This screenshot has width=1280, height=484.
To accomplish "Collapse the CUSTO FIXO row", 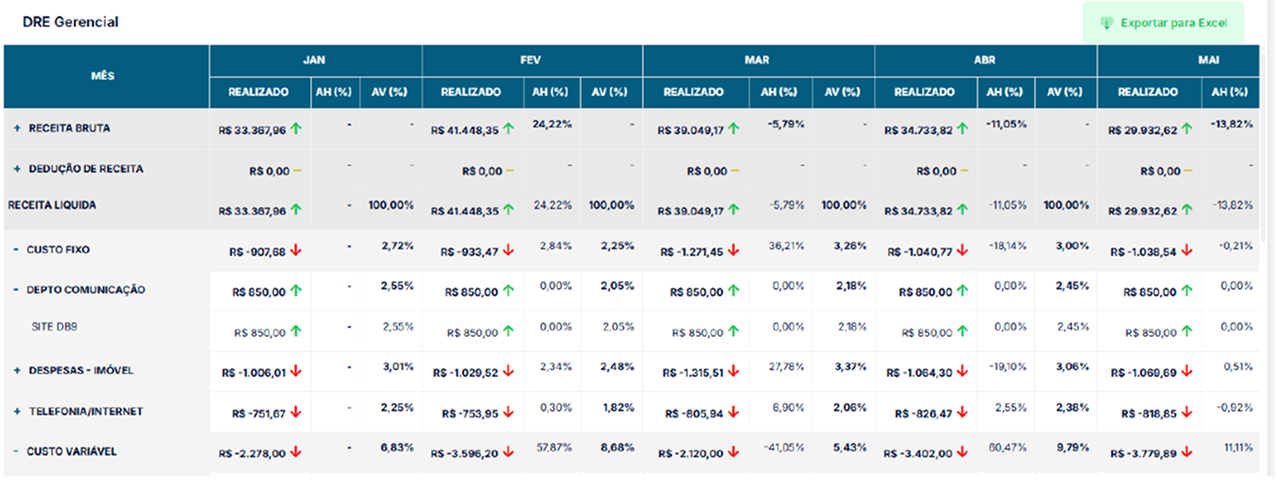I will tap(16, 249).
